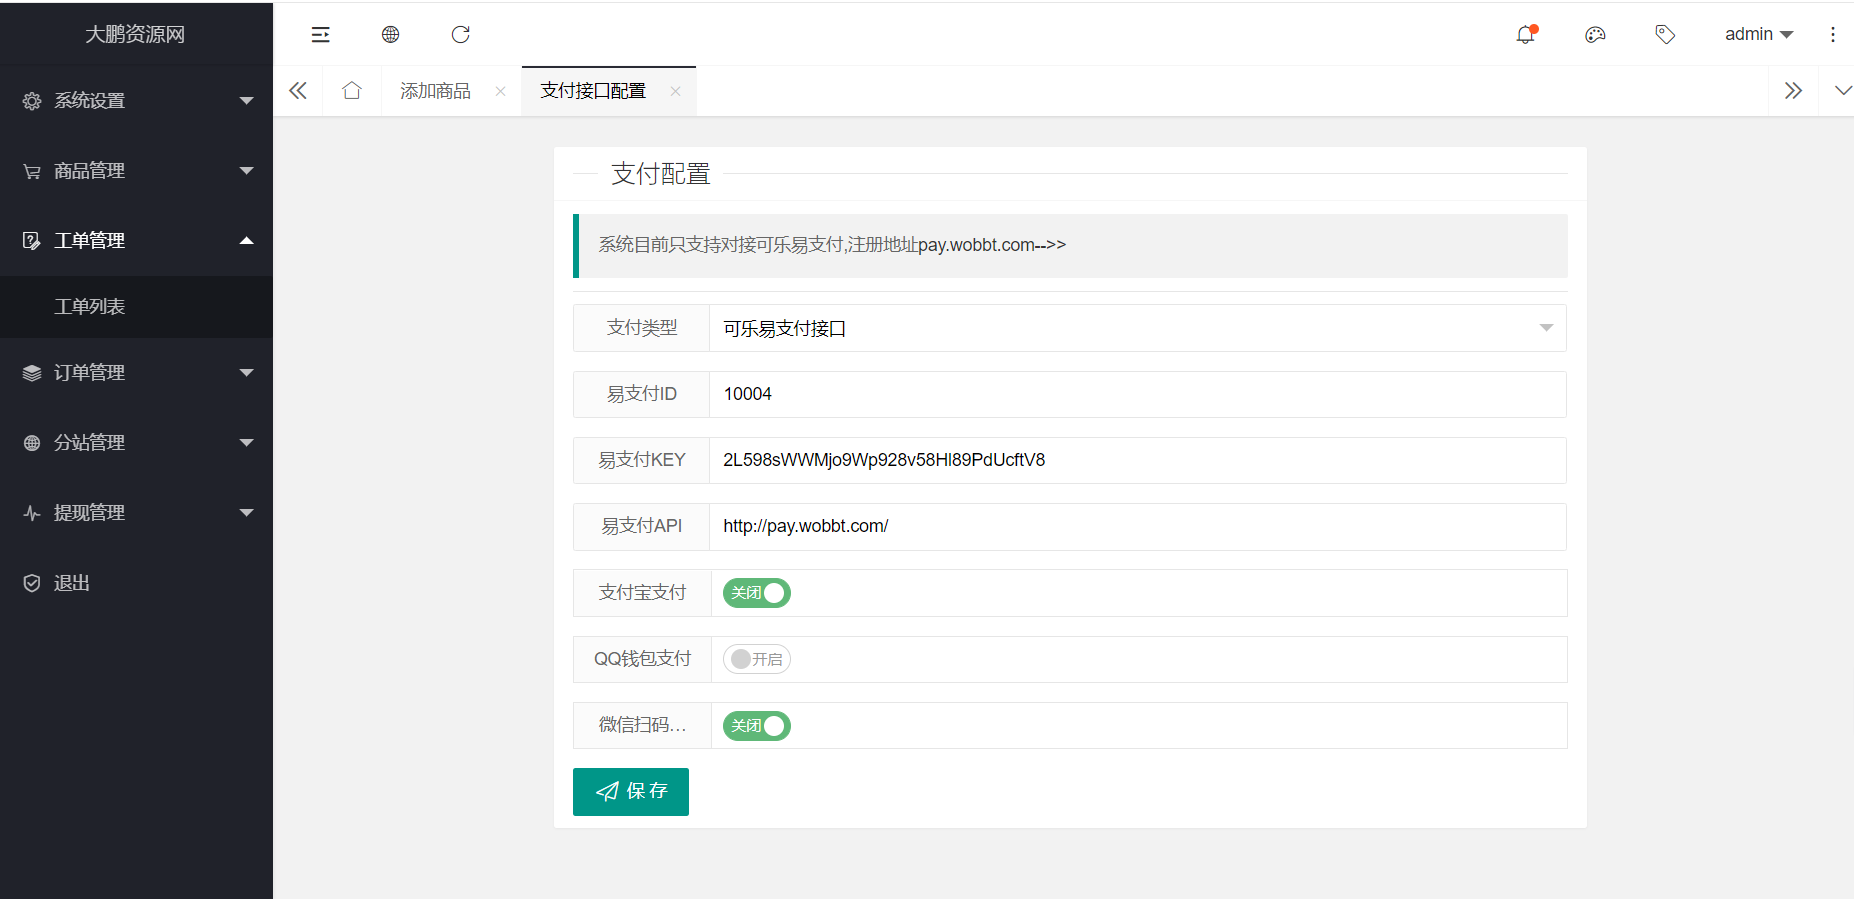Click the 保存 button

631,792
